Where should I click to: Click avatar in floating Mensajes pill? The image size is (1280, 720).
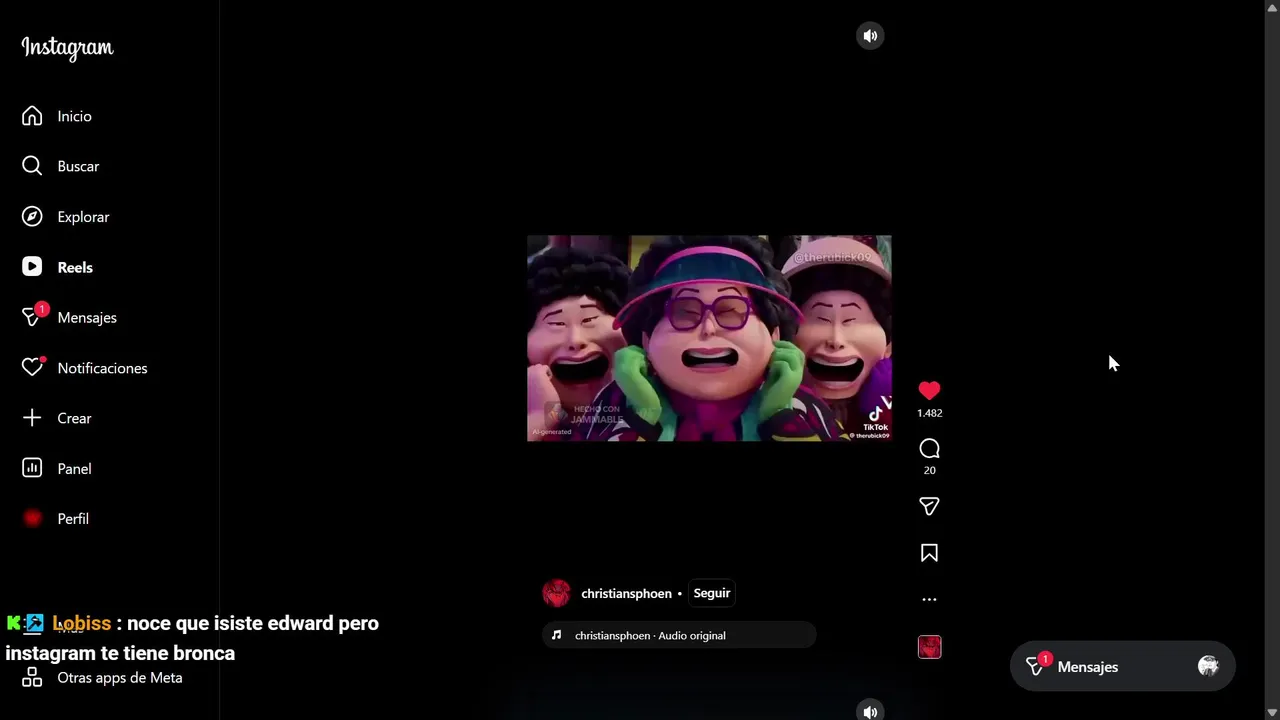[x=1208, y=666]
